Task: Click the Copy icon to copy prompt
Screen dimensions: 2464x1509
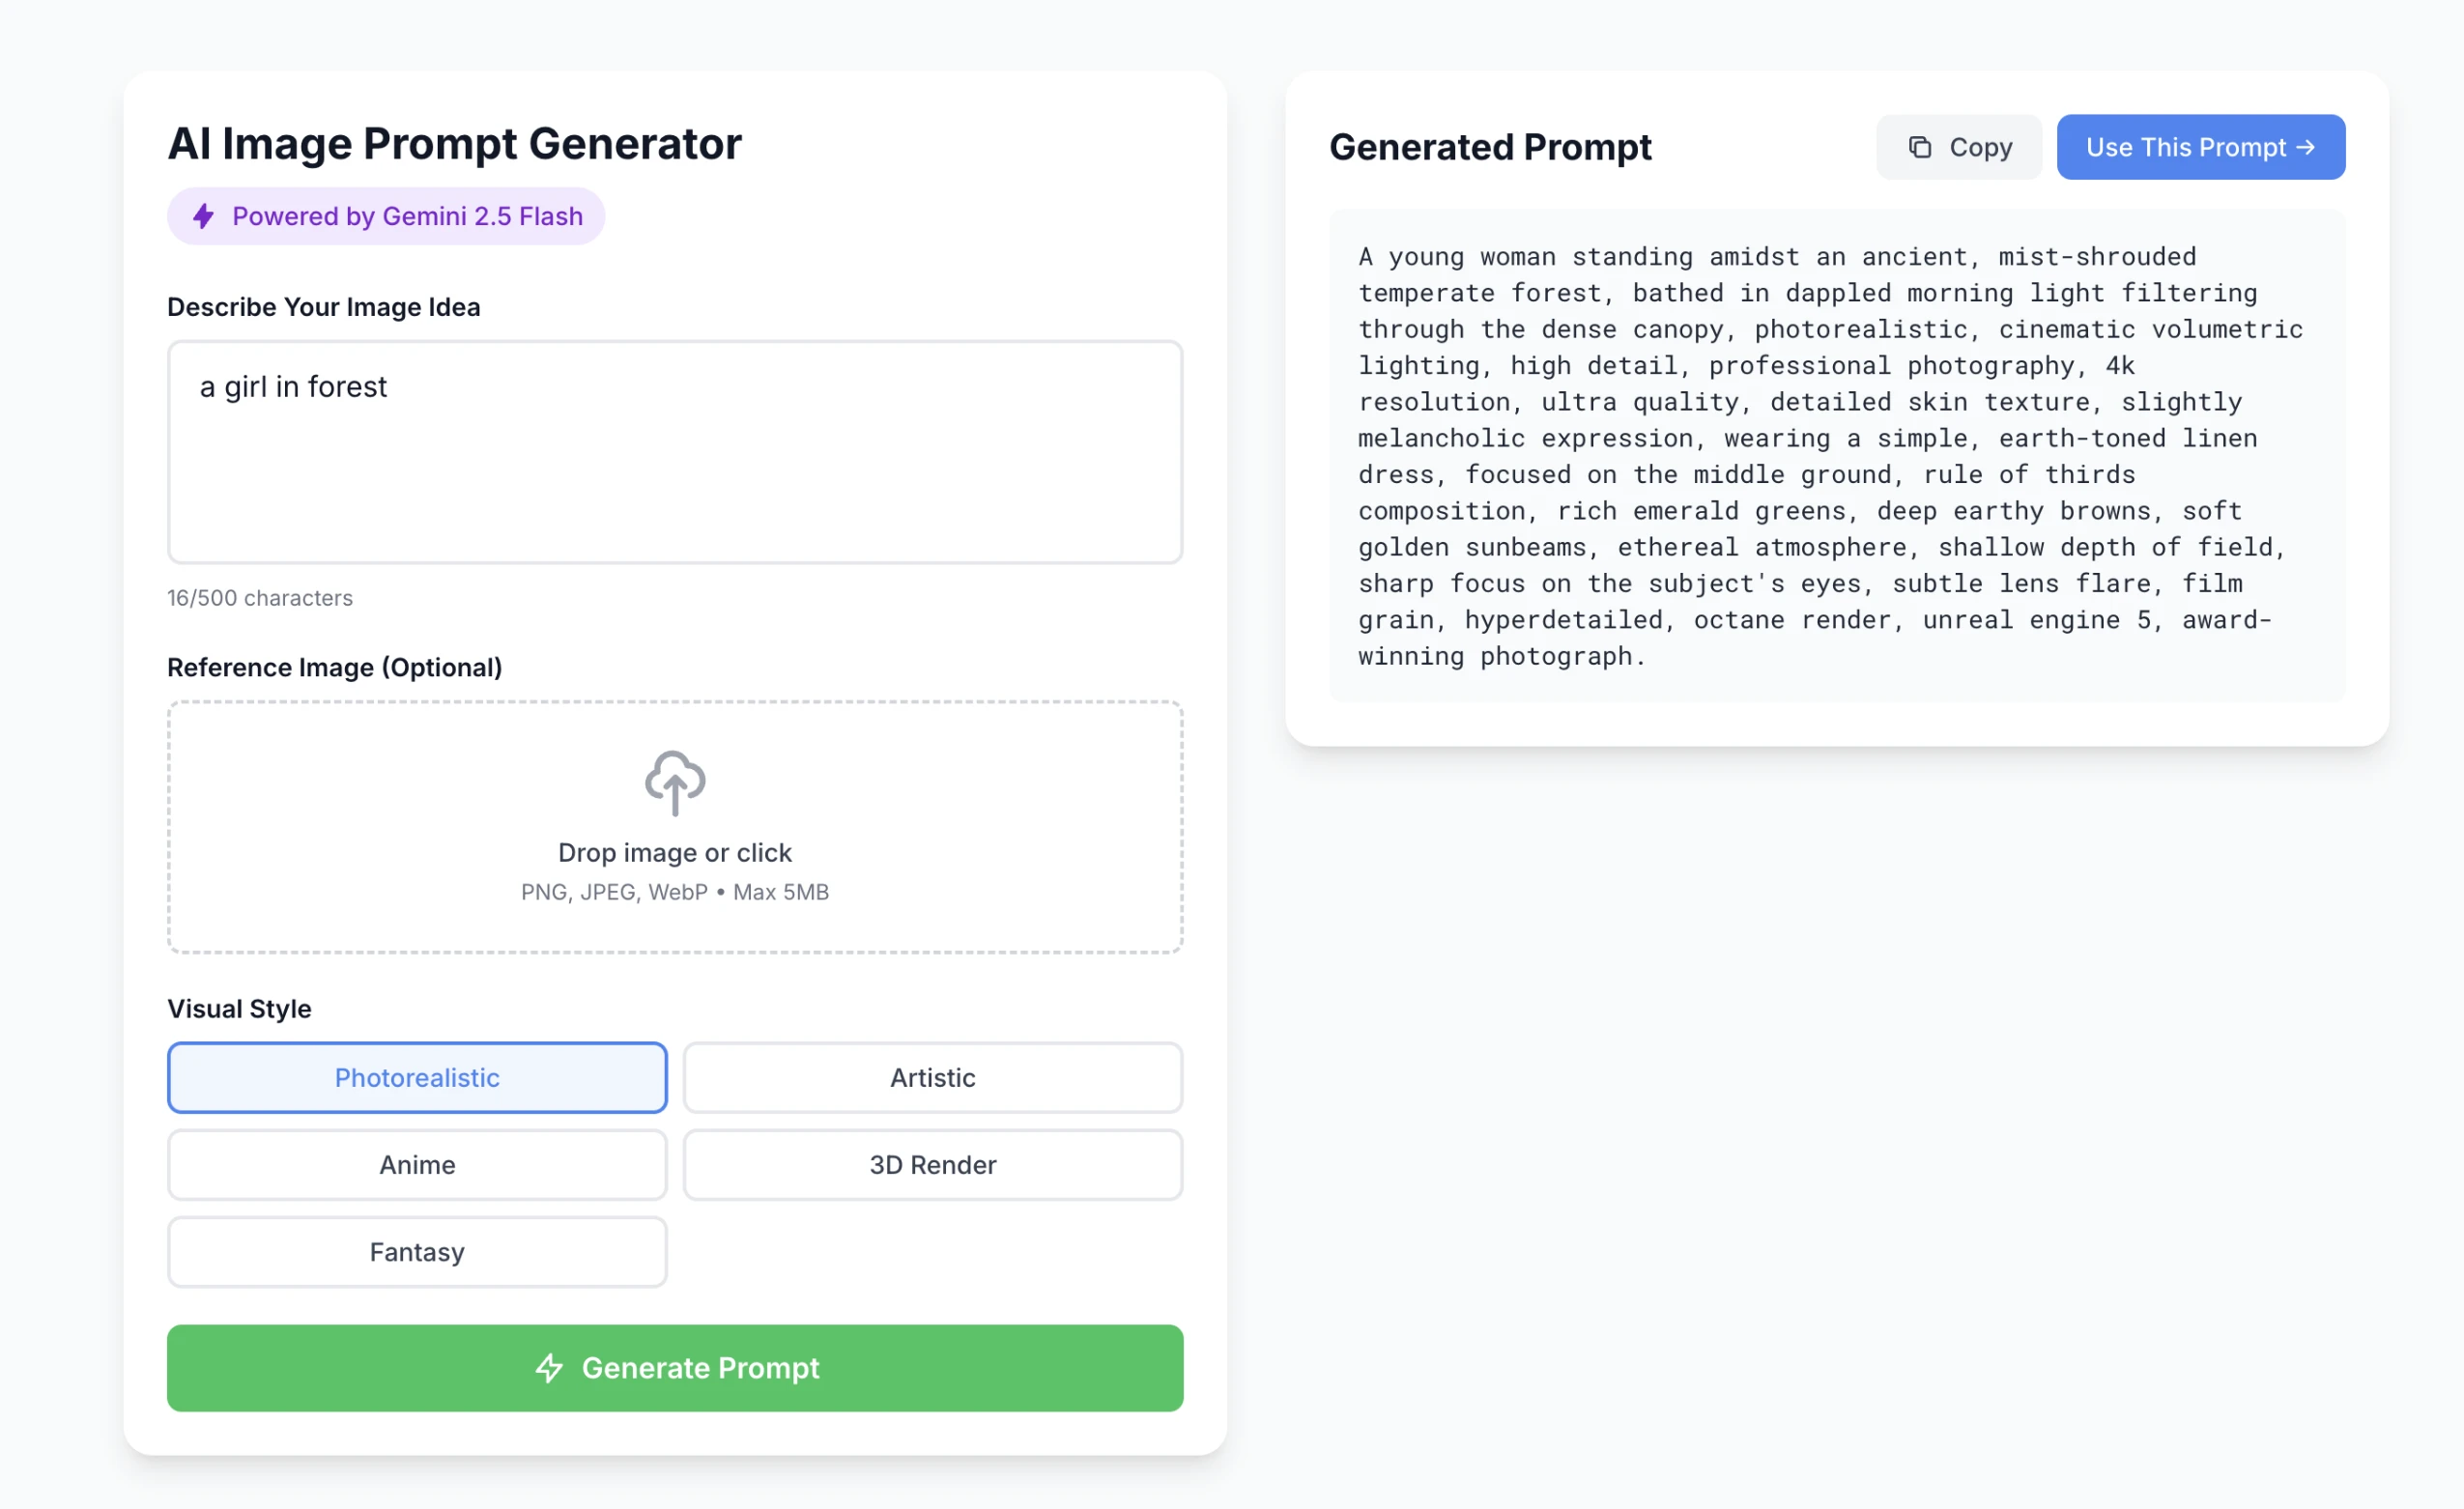Action: [x=1919, y=146]
